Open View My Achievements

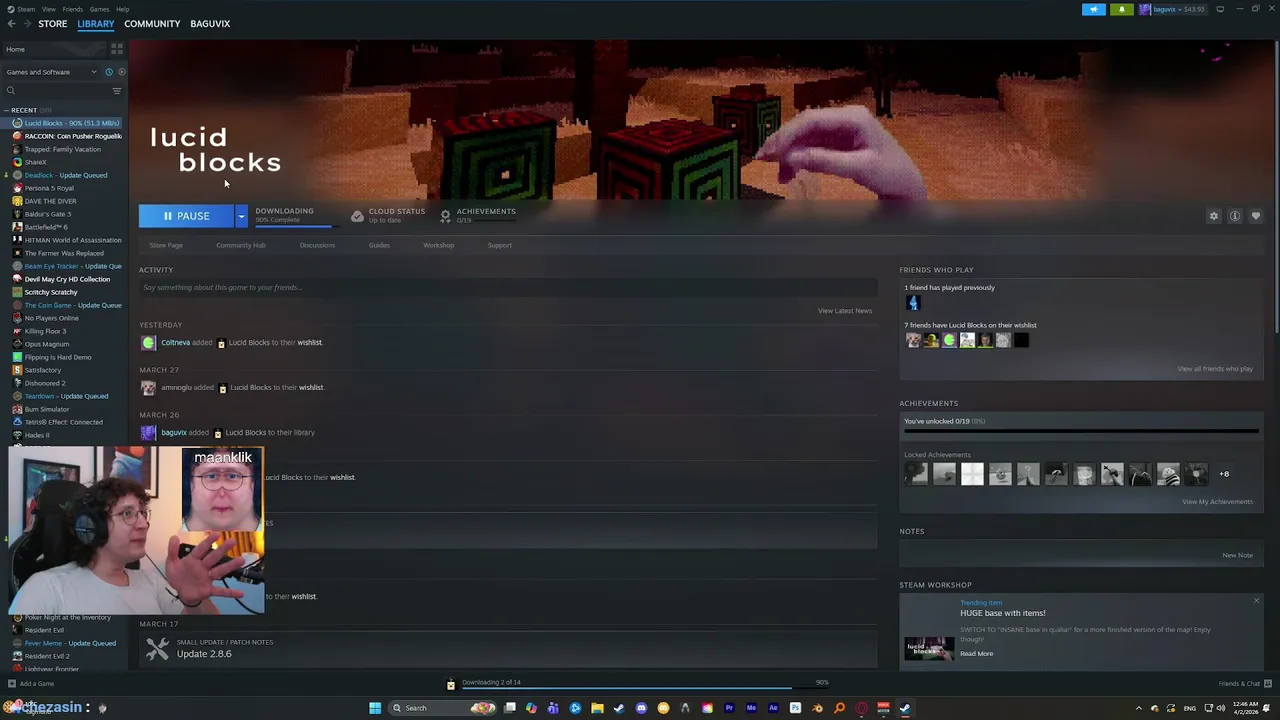click(x=1217, y=502)
